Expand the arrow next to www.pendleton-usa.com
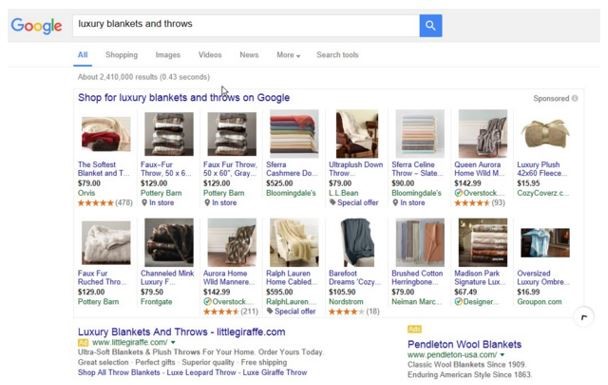The image size is (608, 385). (502, 355)
